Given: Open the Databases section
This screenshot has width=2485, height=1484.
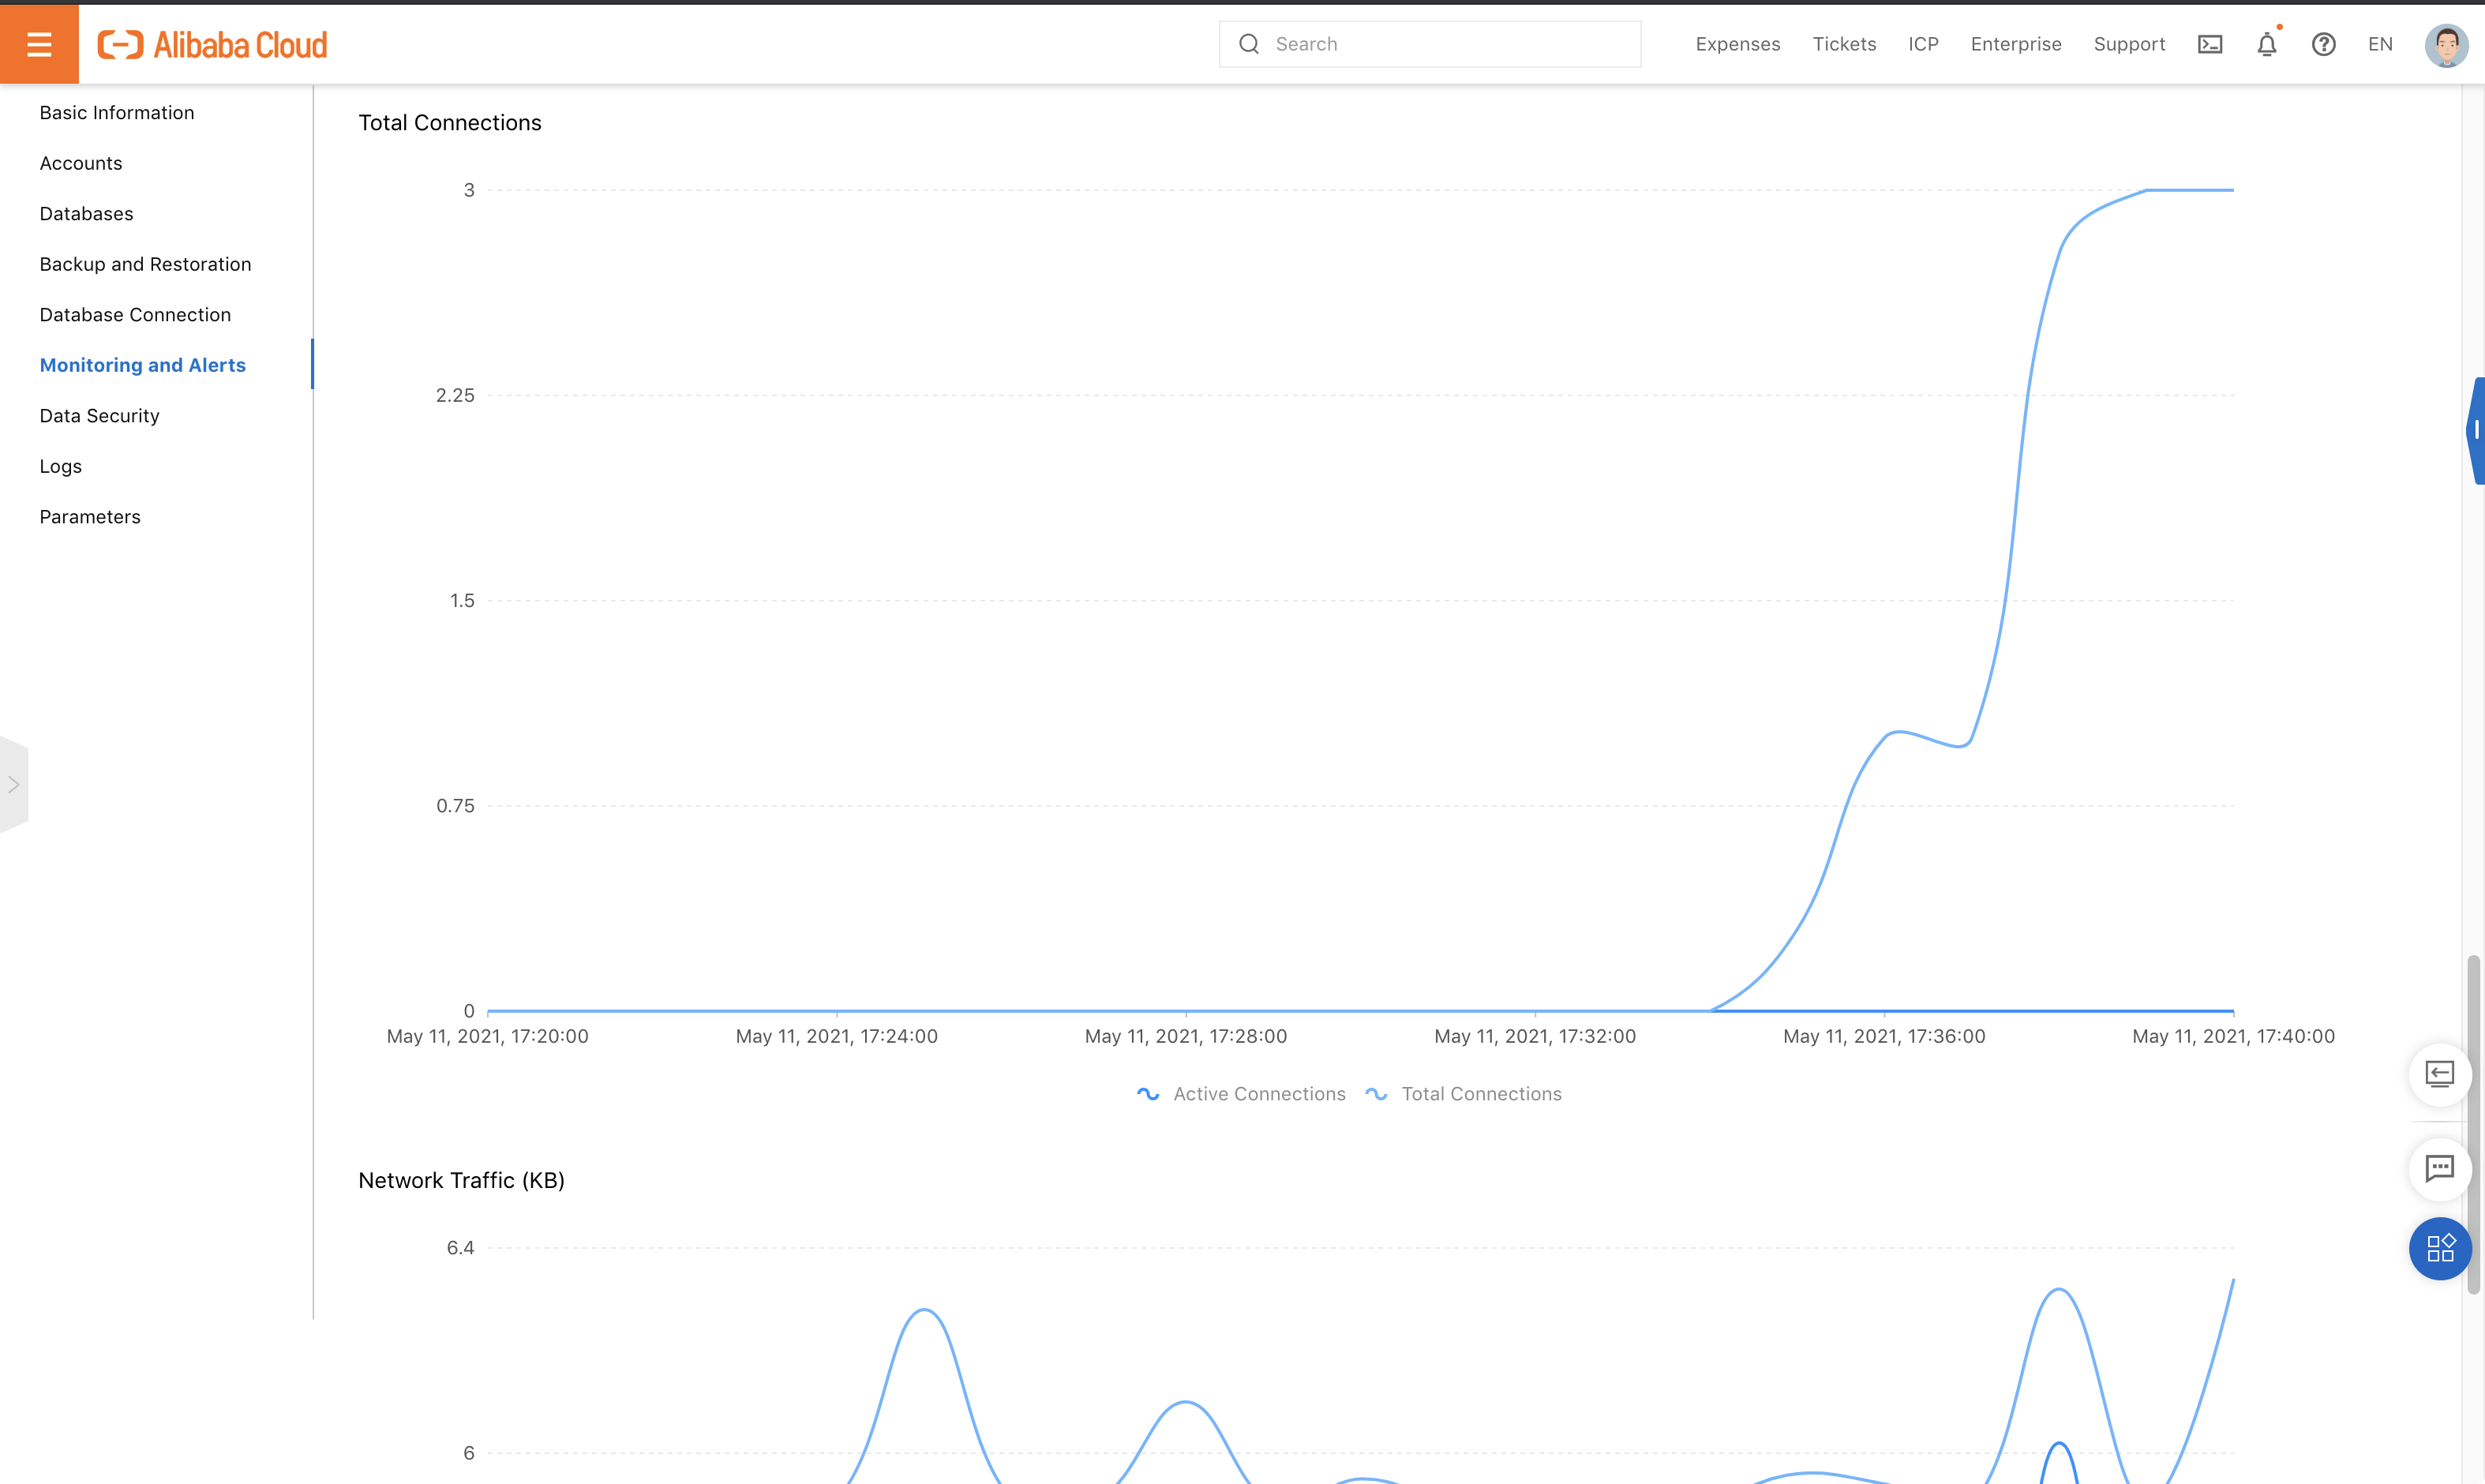Looking at the screenshot, I should tap(86, 214).
